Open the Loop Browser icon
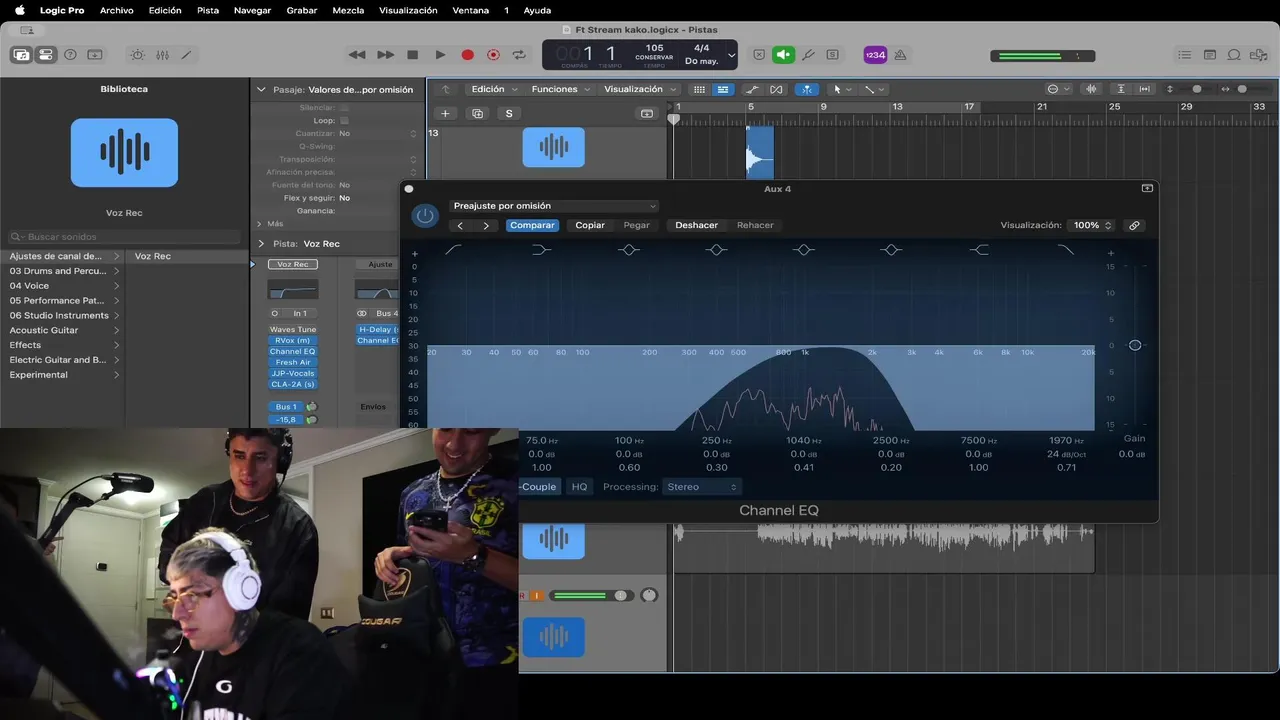The image size is (1280, 720). (x=1234, y=55)
